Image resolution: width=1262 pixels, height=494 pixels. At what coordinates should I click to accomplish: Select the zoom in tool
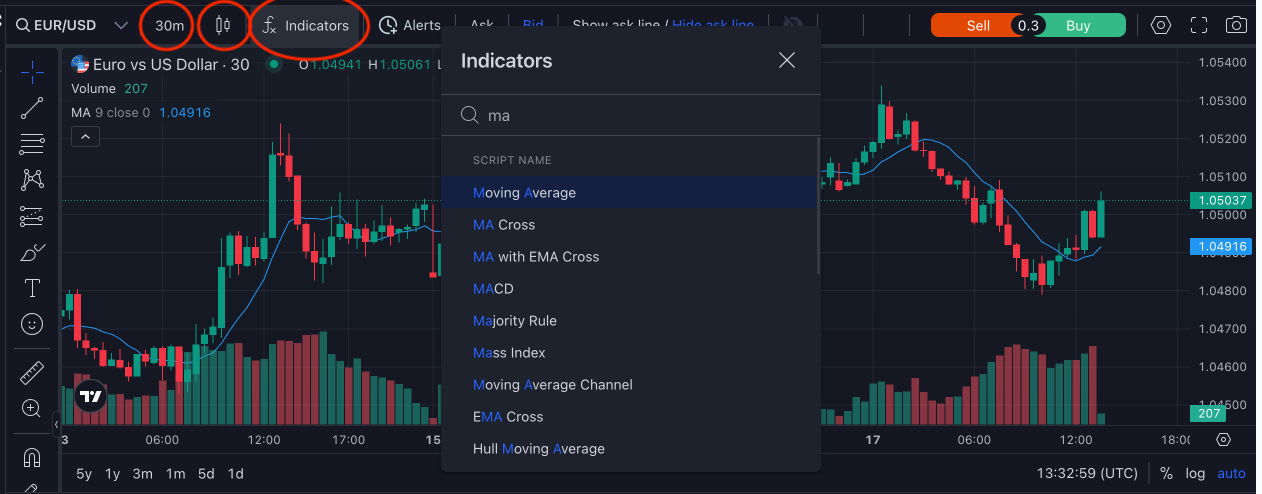(x=32, y=408)
